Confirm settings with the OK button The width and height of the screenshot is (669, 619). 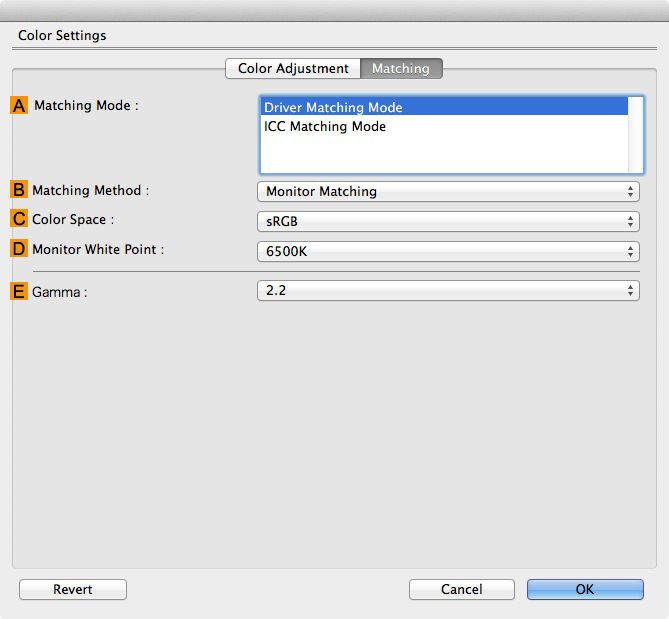point(585,589)
